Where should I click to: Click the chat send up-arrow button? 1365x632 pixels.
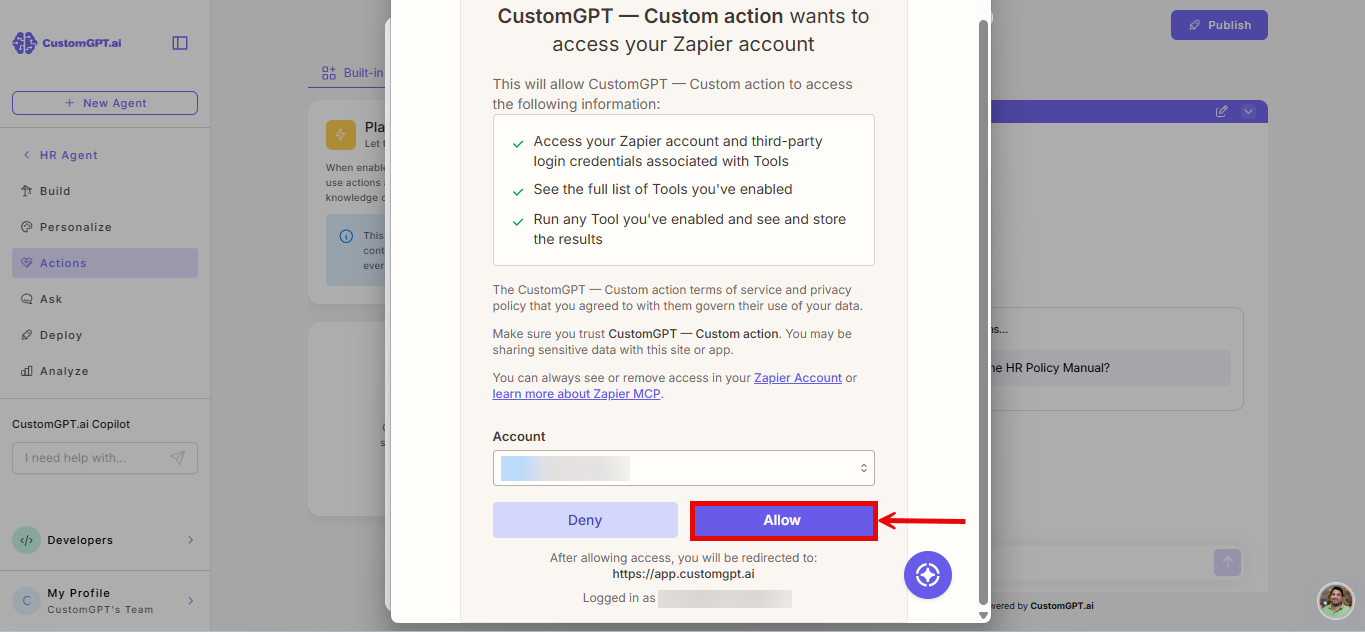1227,562
